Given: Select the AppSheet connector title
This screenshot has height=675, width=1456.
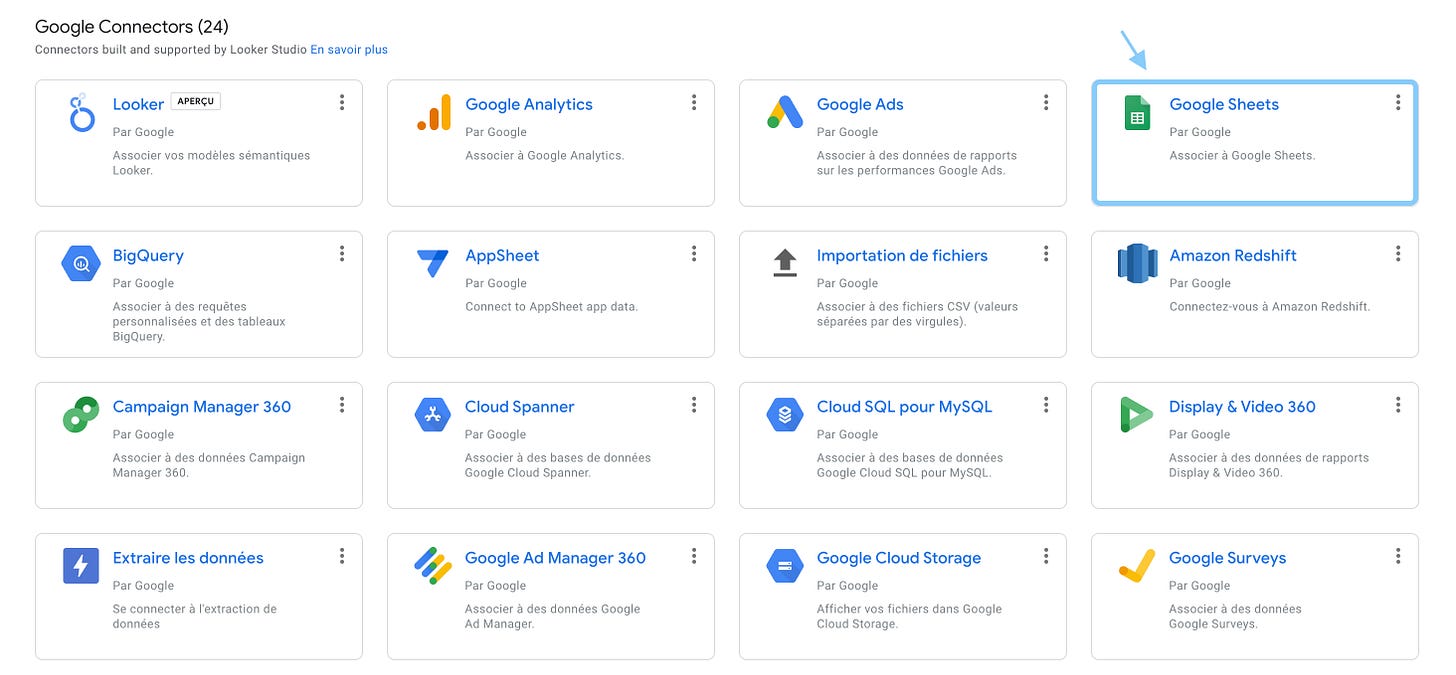Looking at the screenshot, I should click(x=502, y=255).
